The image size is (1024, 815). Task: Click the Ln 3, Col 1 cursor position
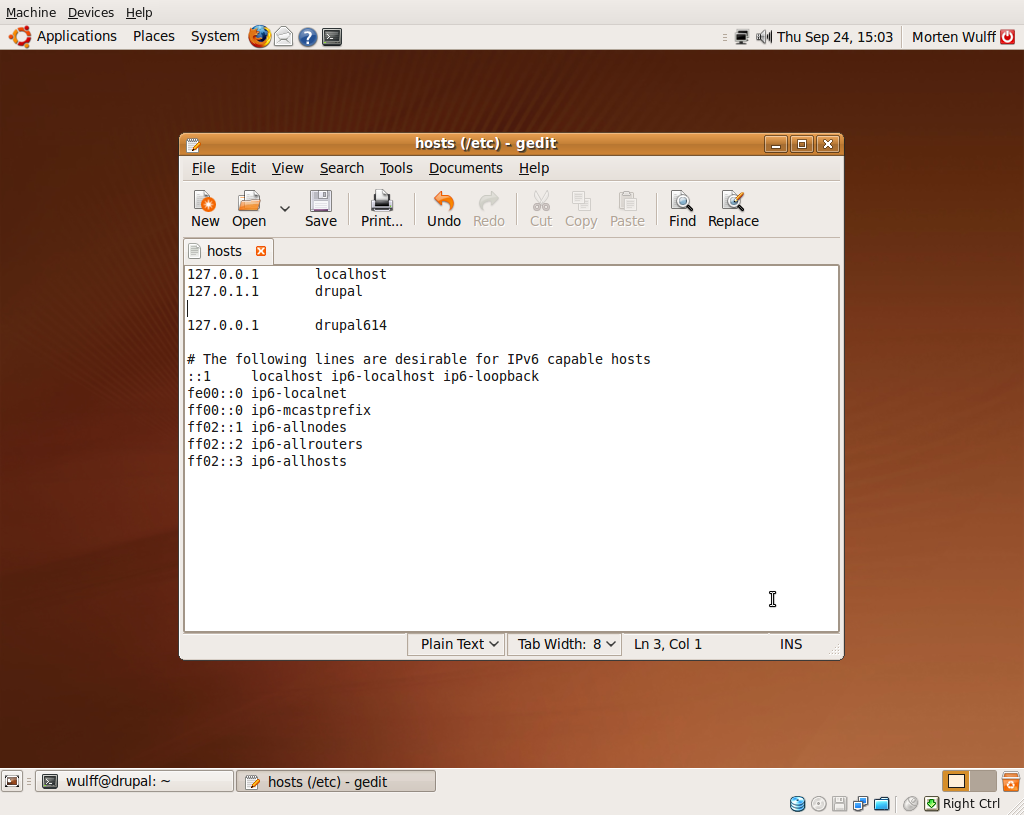[667, 645]
